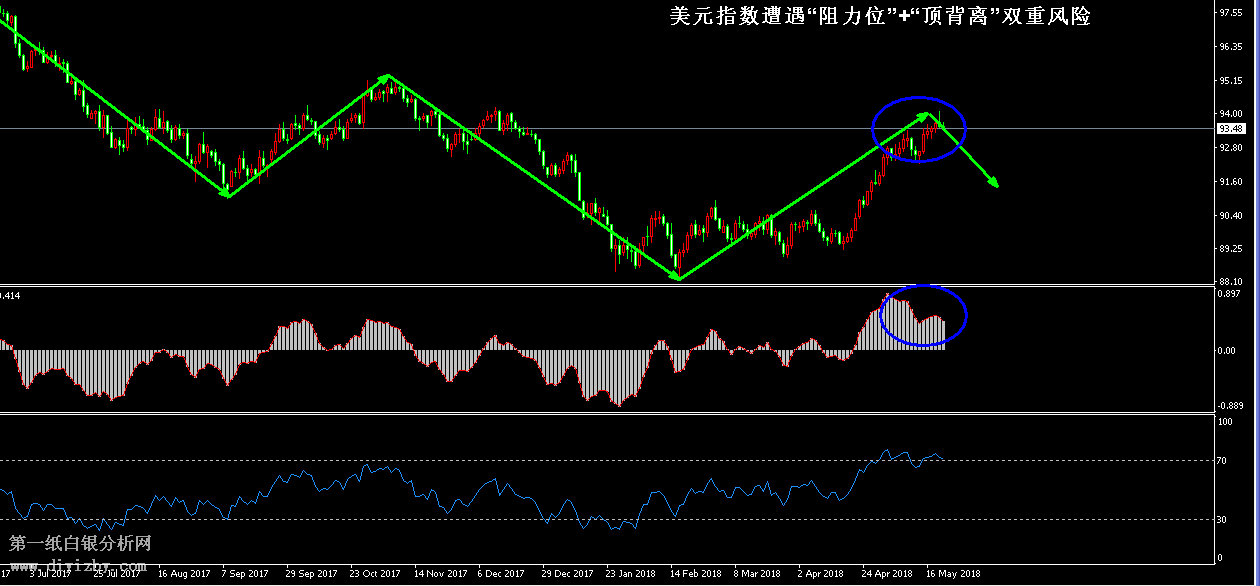Click the RSI 30 level label
This screenshot has width=1260, height=586.
1223,519
